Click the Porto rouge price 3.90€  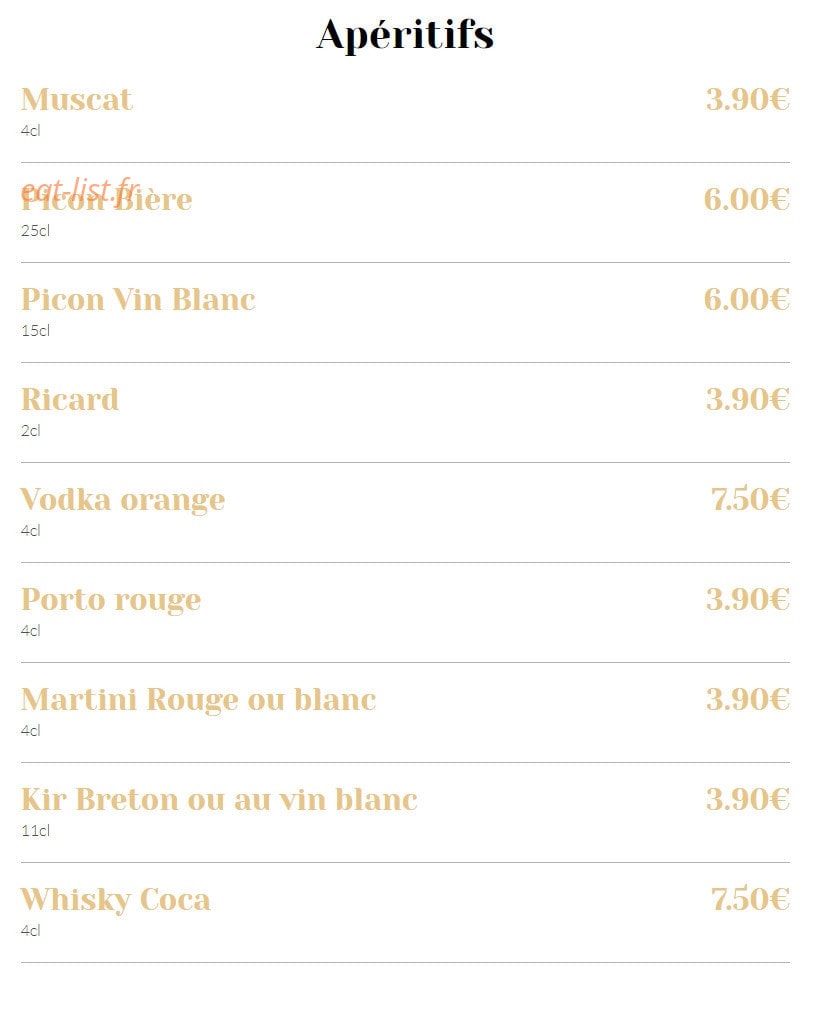tap(747, 600)
